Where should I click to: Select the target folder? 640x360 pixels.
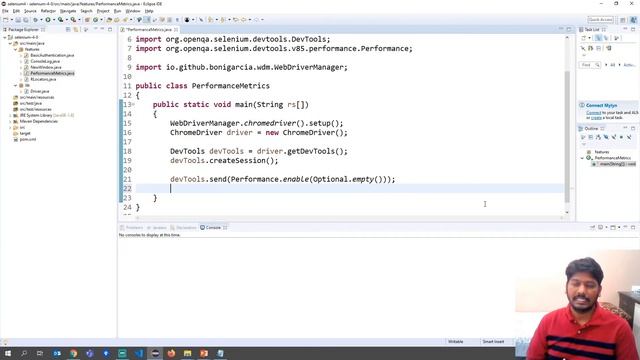[x=25, y=133]
